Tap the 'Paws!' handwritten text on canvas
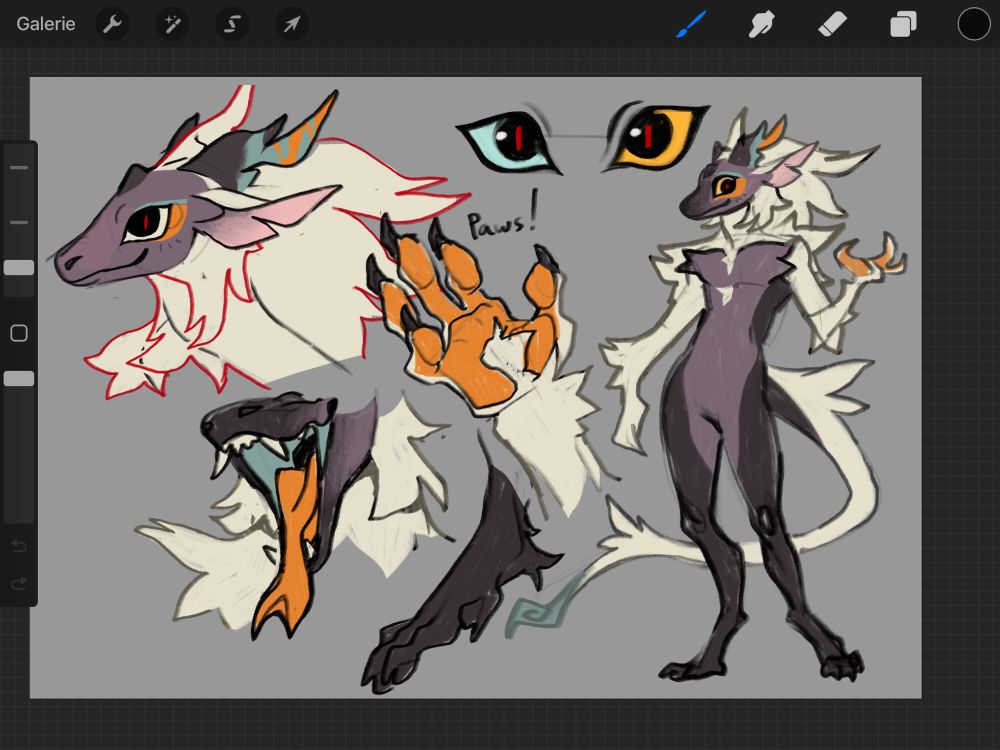Screen dimensions: 1000x750 coord(503,217)
